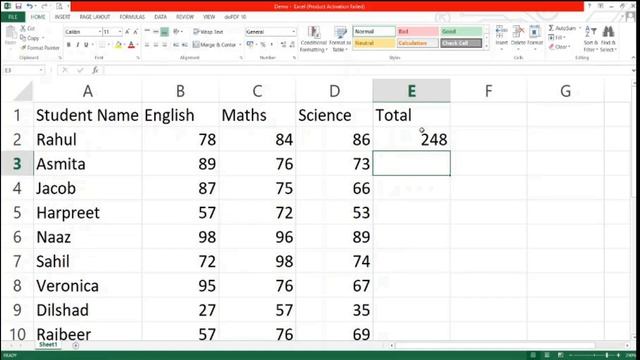The width and height of the screenshot is (640, 360).
Task: Add a new sheet with plus icon
Action: 76,345
